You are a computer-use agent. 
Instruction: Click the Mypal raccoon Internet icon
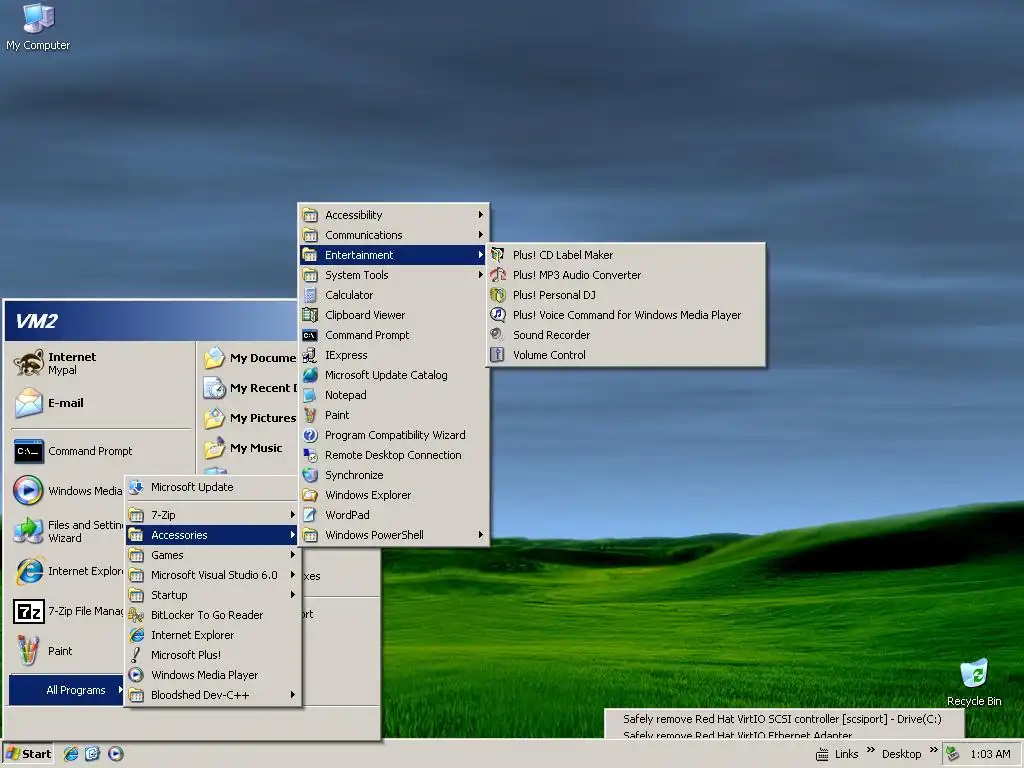(x=29, y=363)
